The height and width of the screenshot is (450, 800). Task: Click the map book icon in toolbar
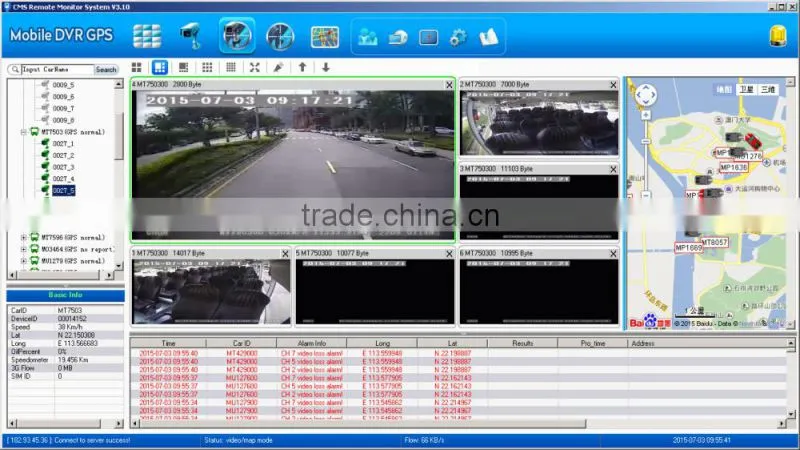(489, 37)
